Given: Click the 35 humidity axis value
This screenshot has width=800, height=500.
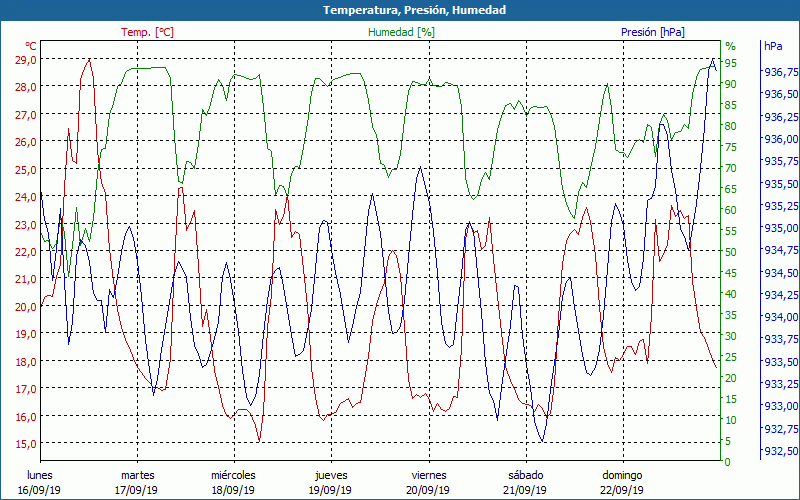Looking at the screenshot, I should (x=731, y=315).
